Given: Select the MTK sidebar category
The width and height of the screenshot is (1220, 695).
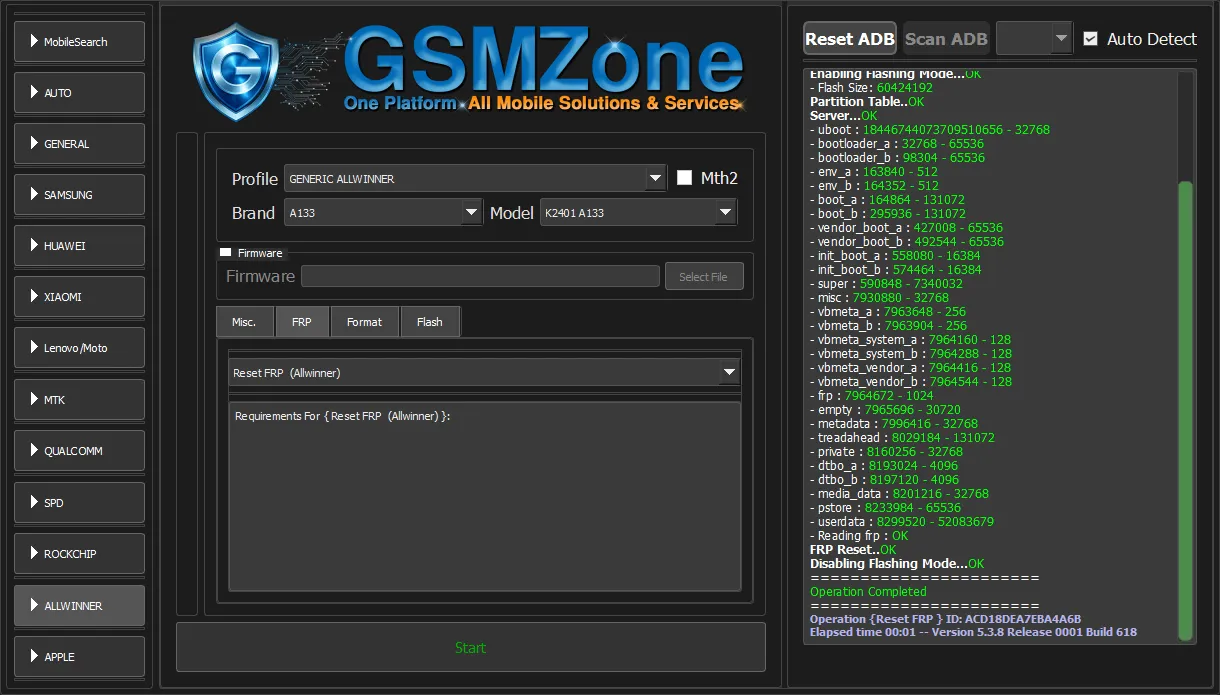Looking at the screenshot, I should coord(79,400).
